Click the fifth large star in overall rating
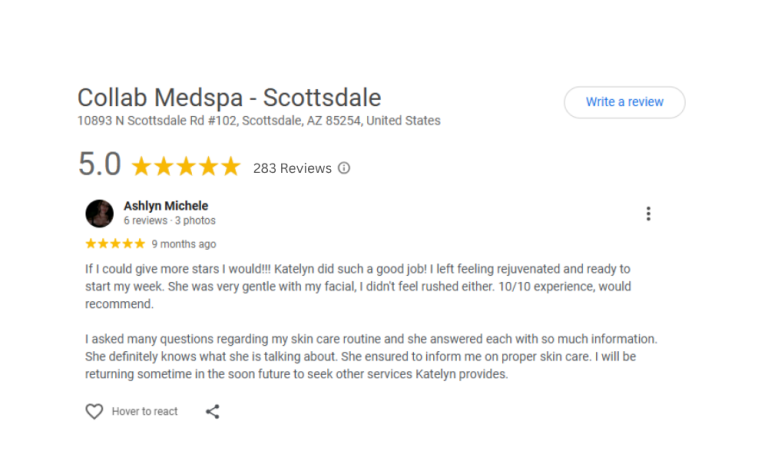This screenshot has height=461, width=768. point(230,166)
